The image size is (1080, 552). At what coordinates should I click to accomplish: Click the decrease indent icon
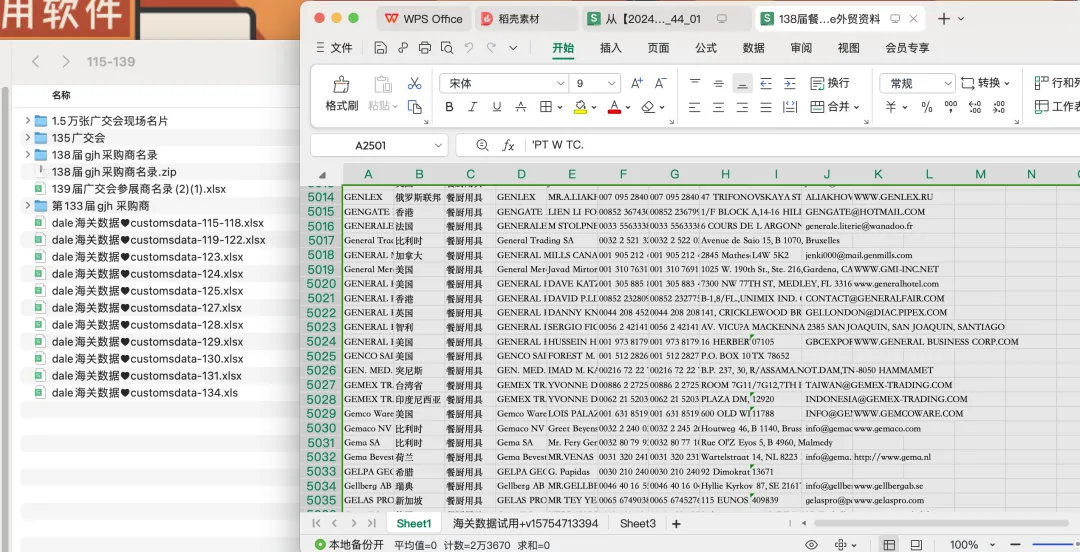point(766,83)
